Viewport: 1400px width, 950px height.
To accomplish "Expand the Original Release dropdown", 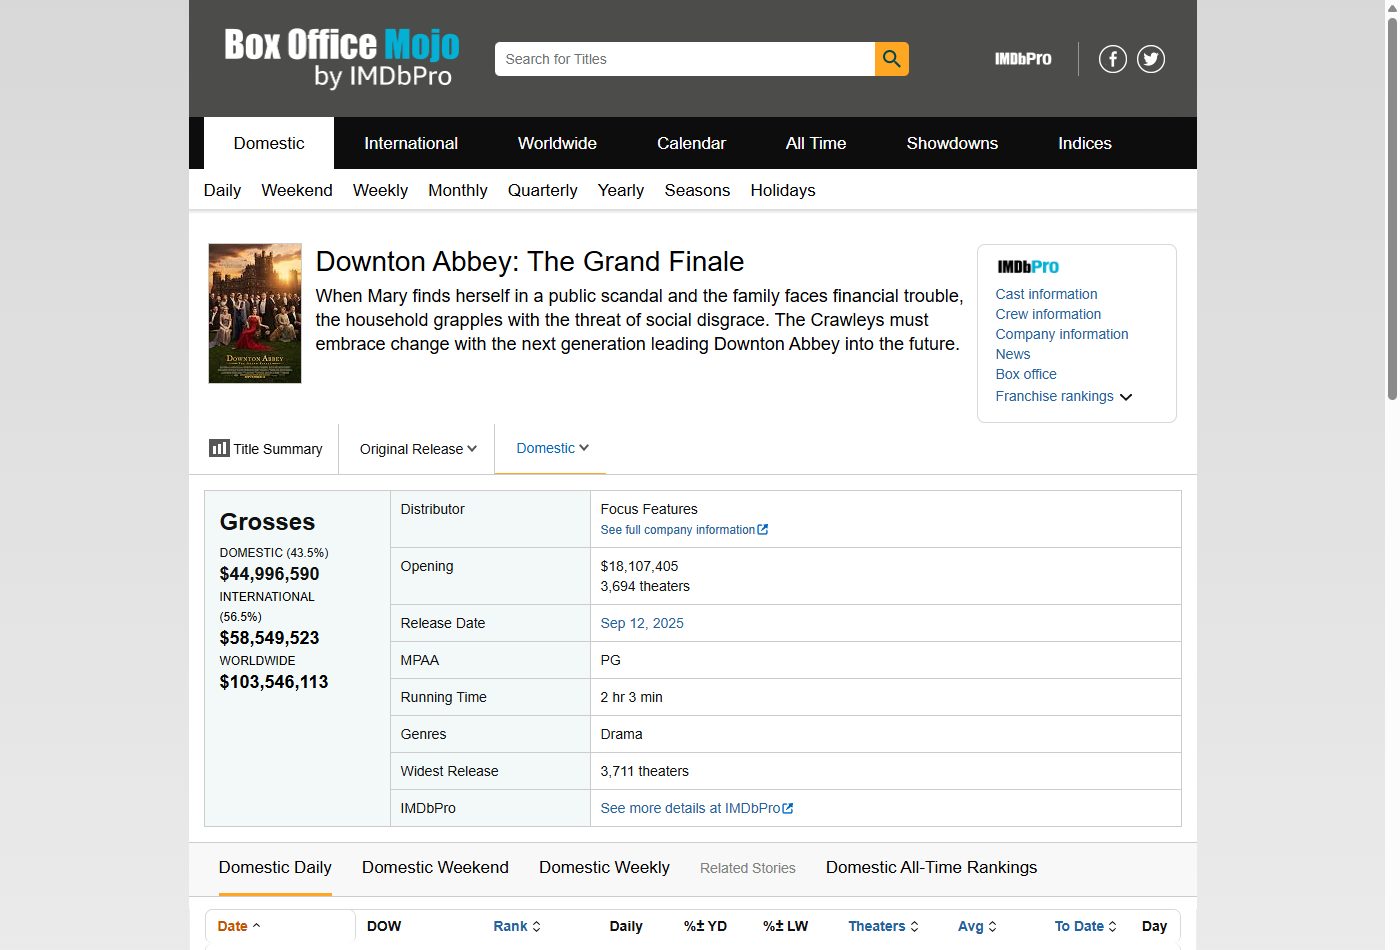I will [418, 449].
